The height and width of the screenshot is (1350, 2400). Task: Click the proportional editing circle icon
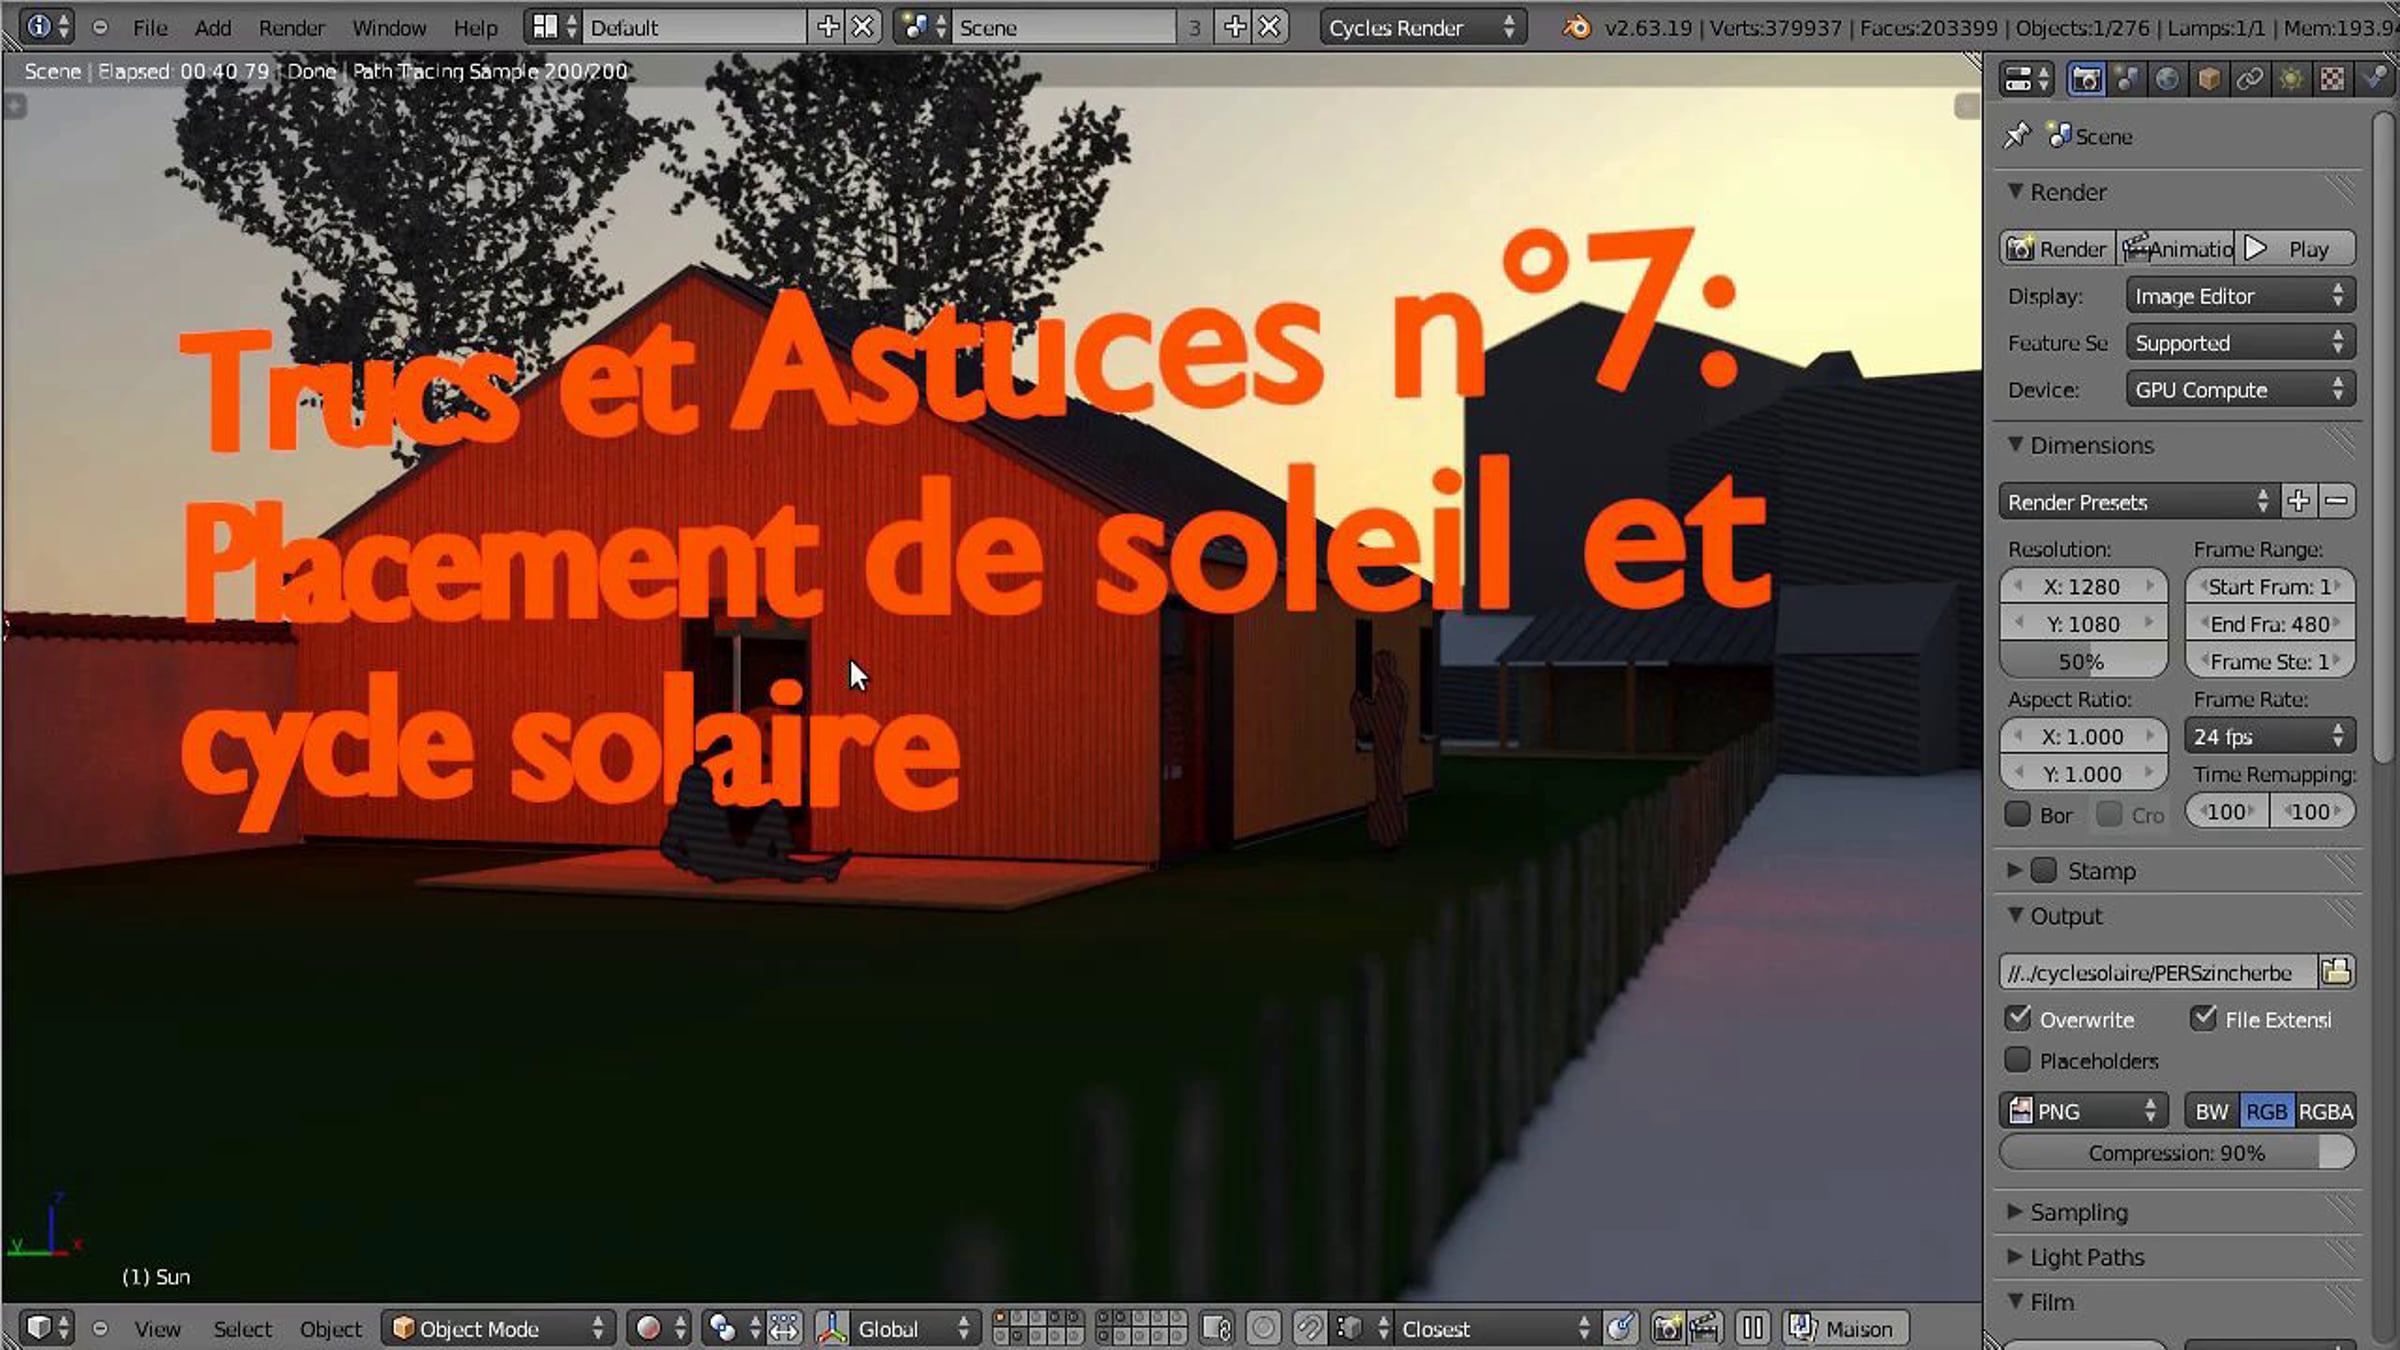click(x=1263, y=1328)
